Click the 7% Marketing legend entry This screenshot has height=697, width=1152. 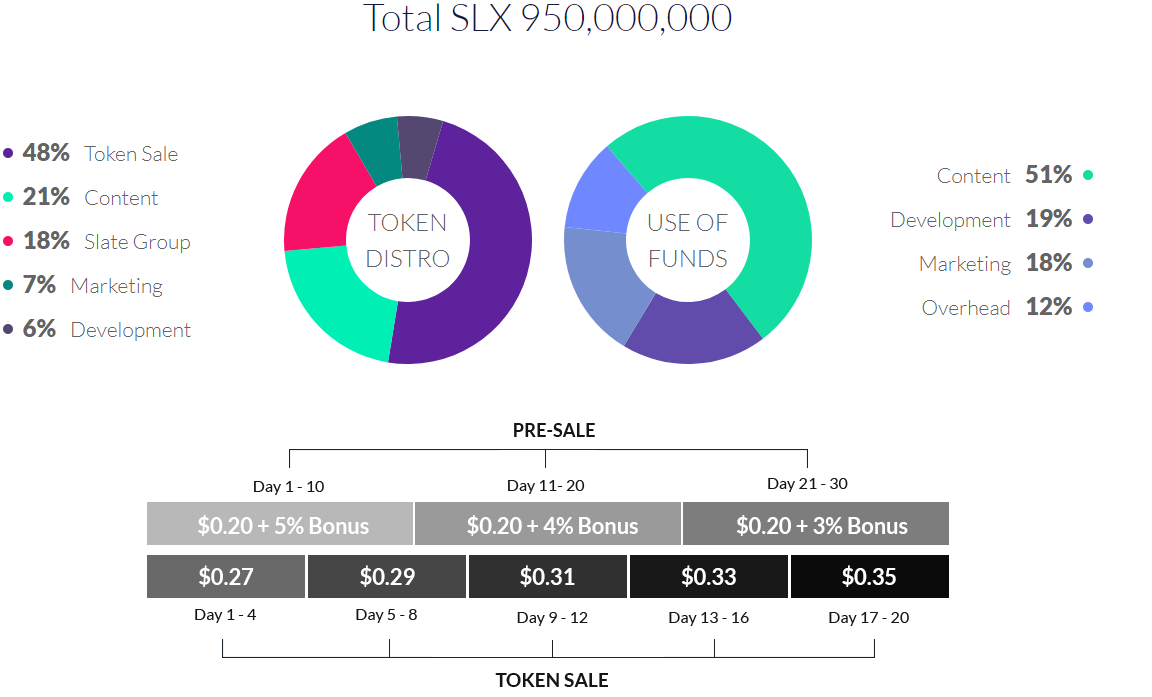93,285
